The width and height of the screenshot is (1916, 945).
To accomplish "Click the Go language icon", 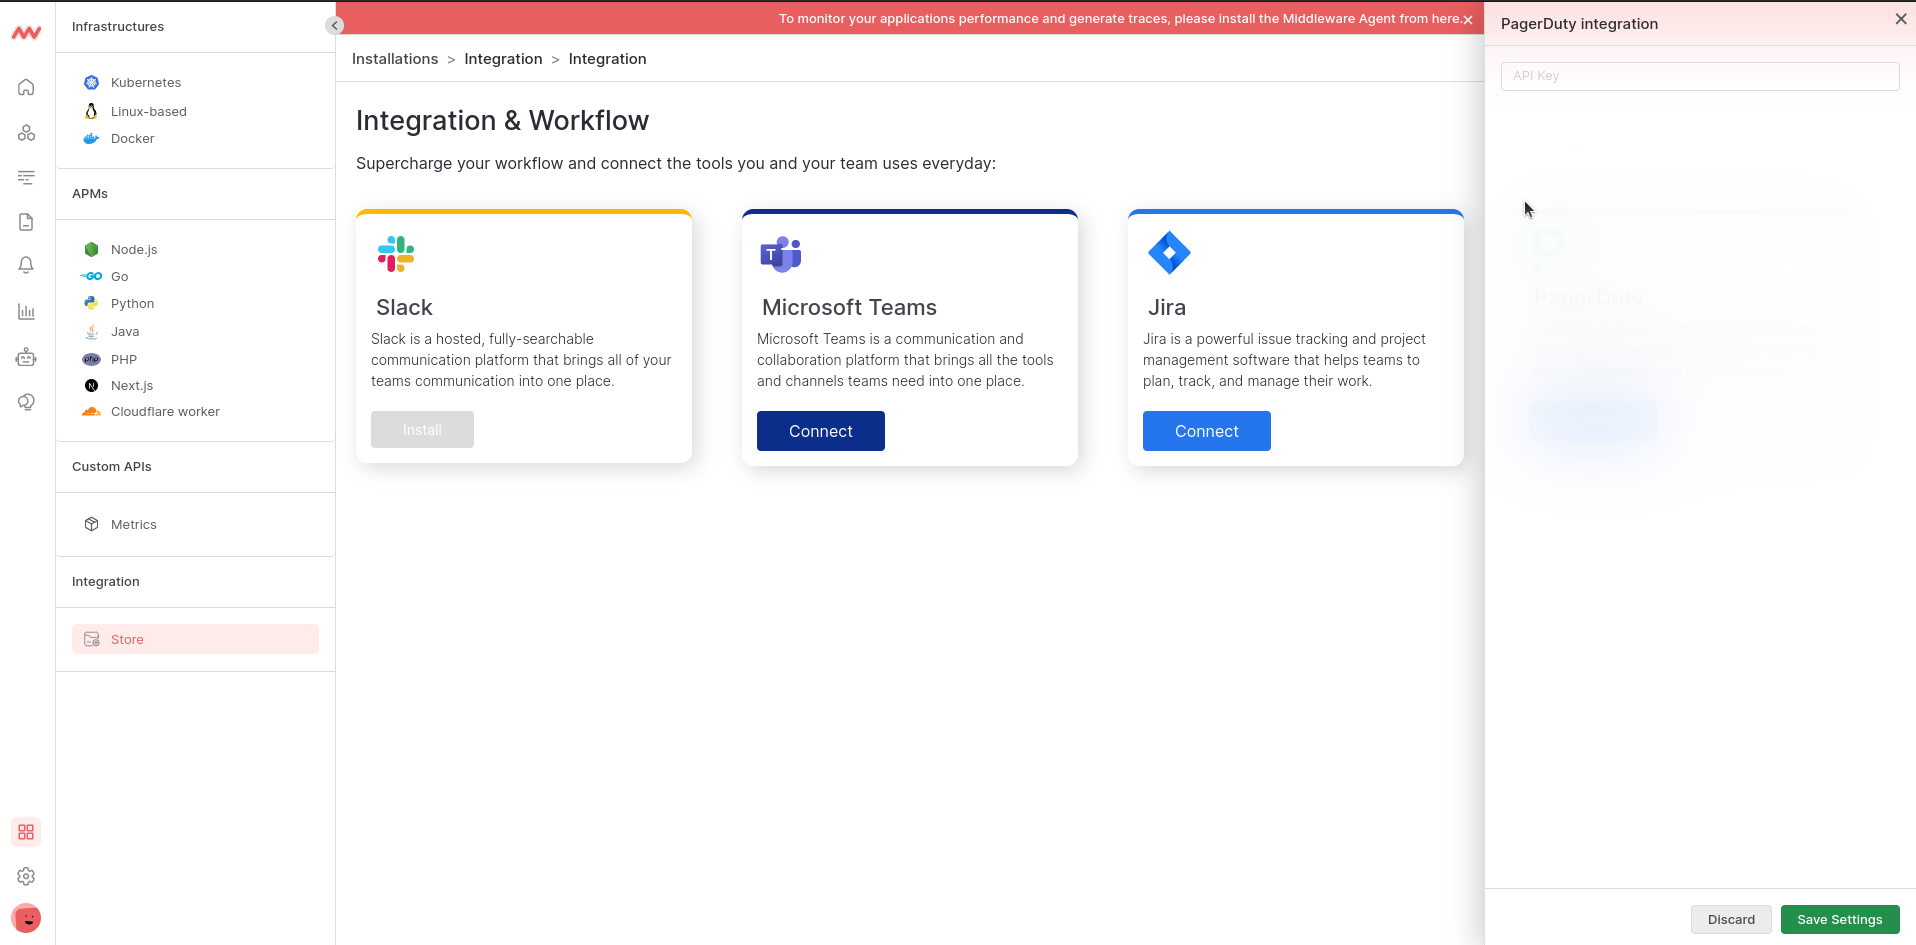I will click(x=91, y=276).
